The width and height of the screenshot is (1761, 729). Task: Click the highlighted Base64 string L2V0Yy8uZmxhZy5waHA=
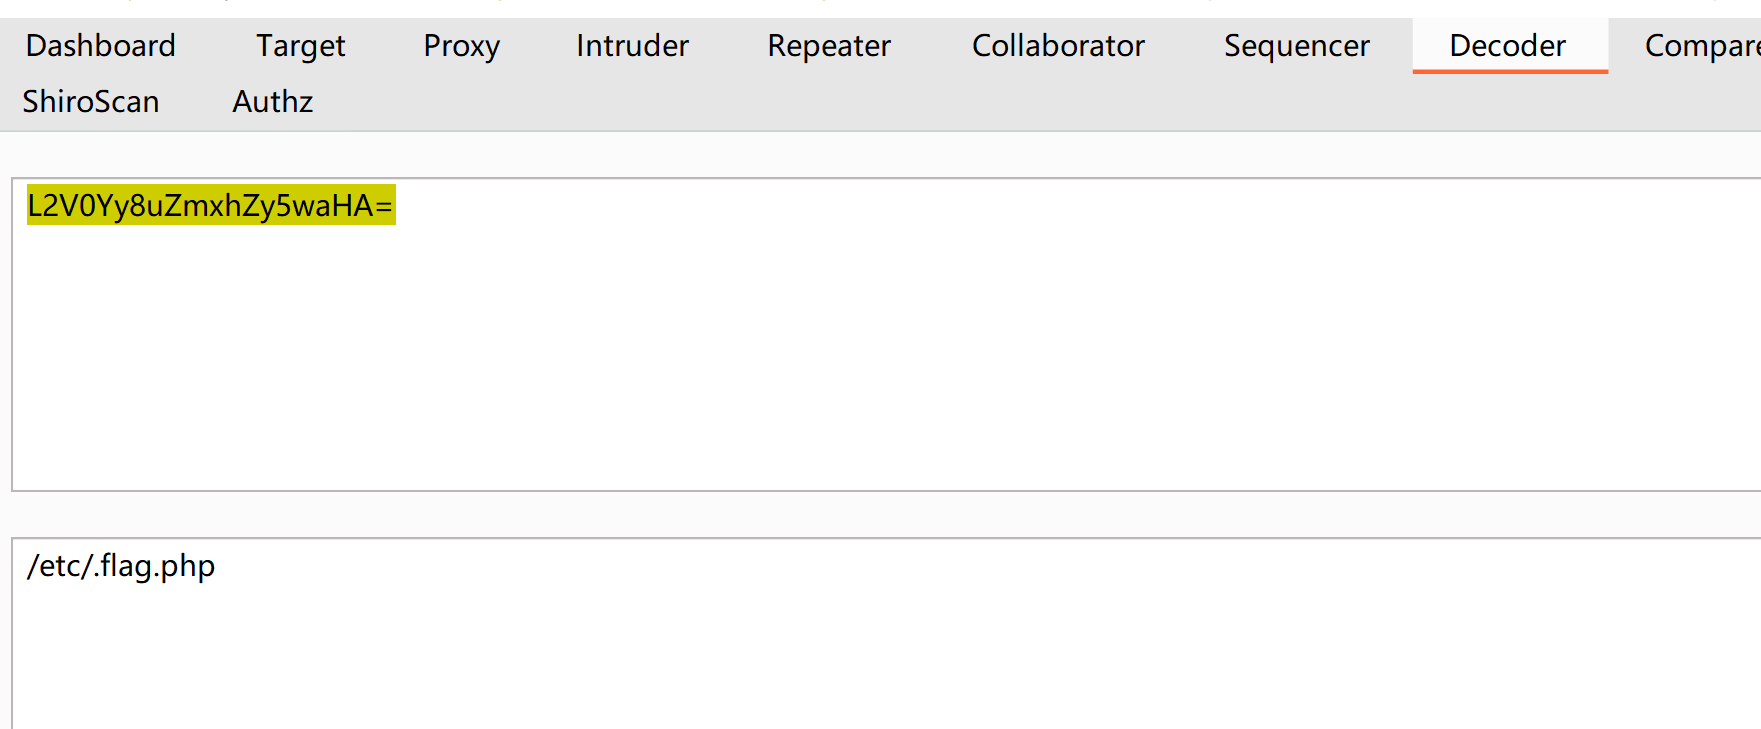coord(210,206)
